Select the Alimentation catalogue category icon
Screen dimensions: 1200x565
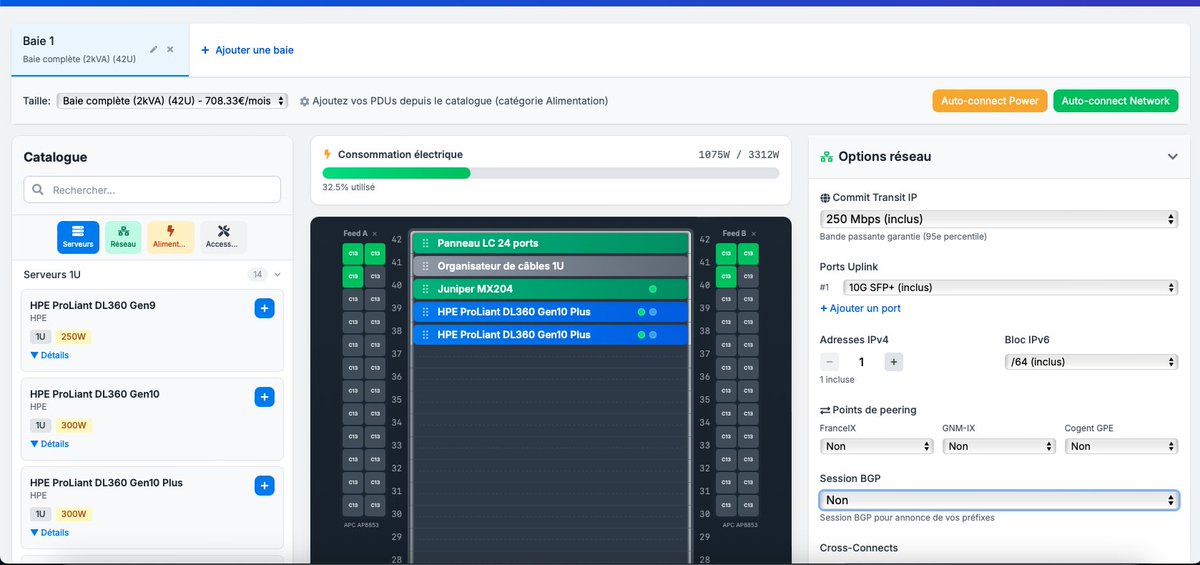point(171,237)
